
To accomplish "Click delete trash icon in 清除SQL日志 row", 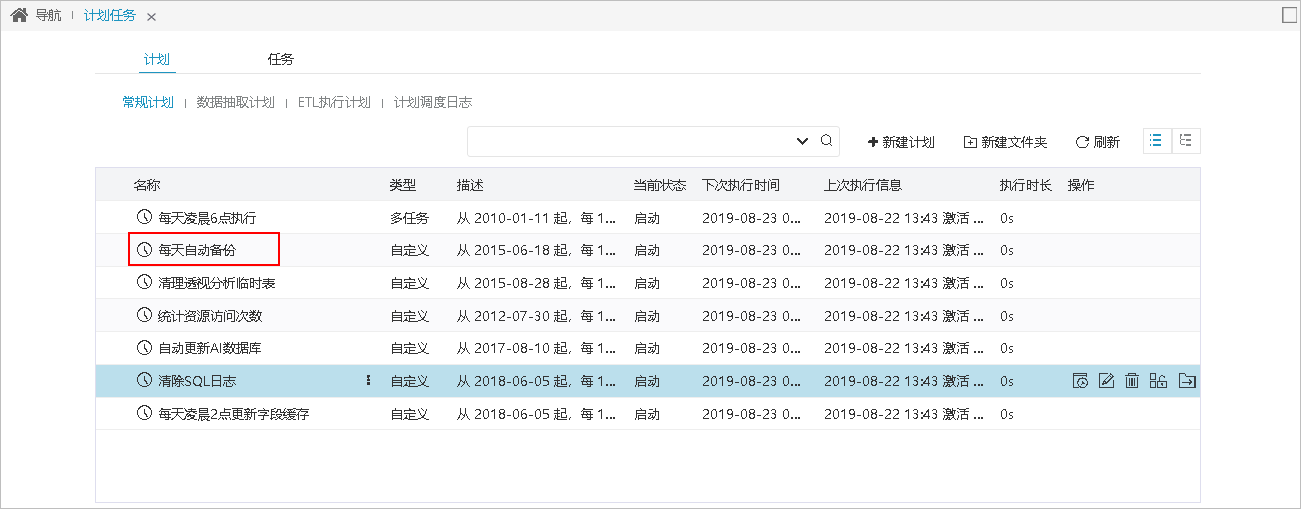I will [1132, 380].
